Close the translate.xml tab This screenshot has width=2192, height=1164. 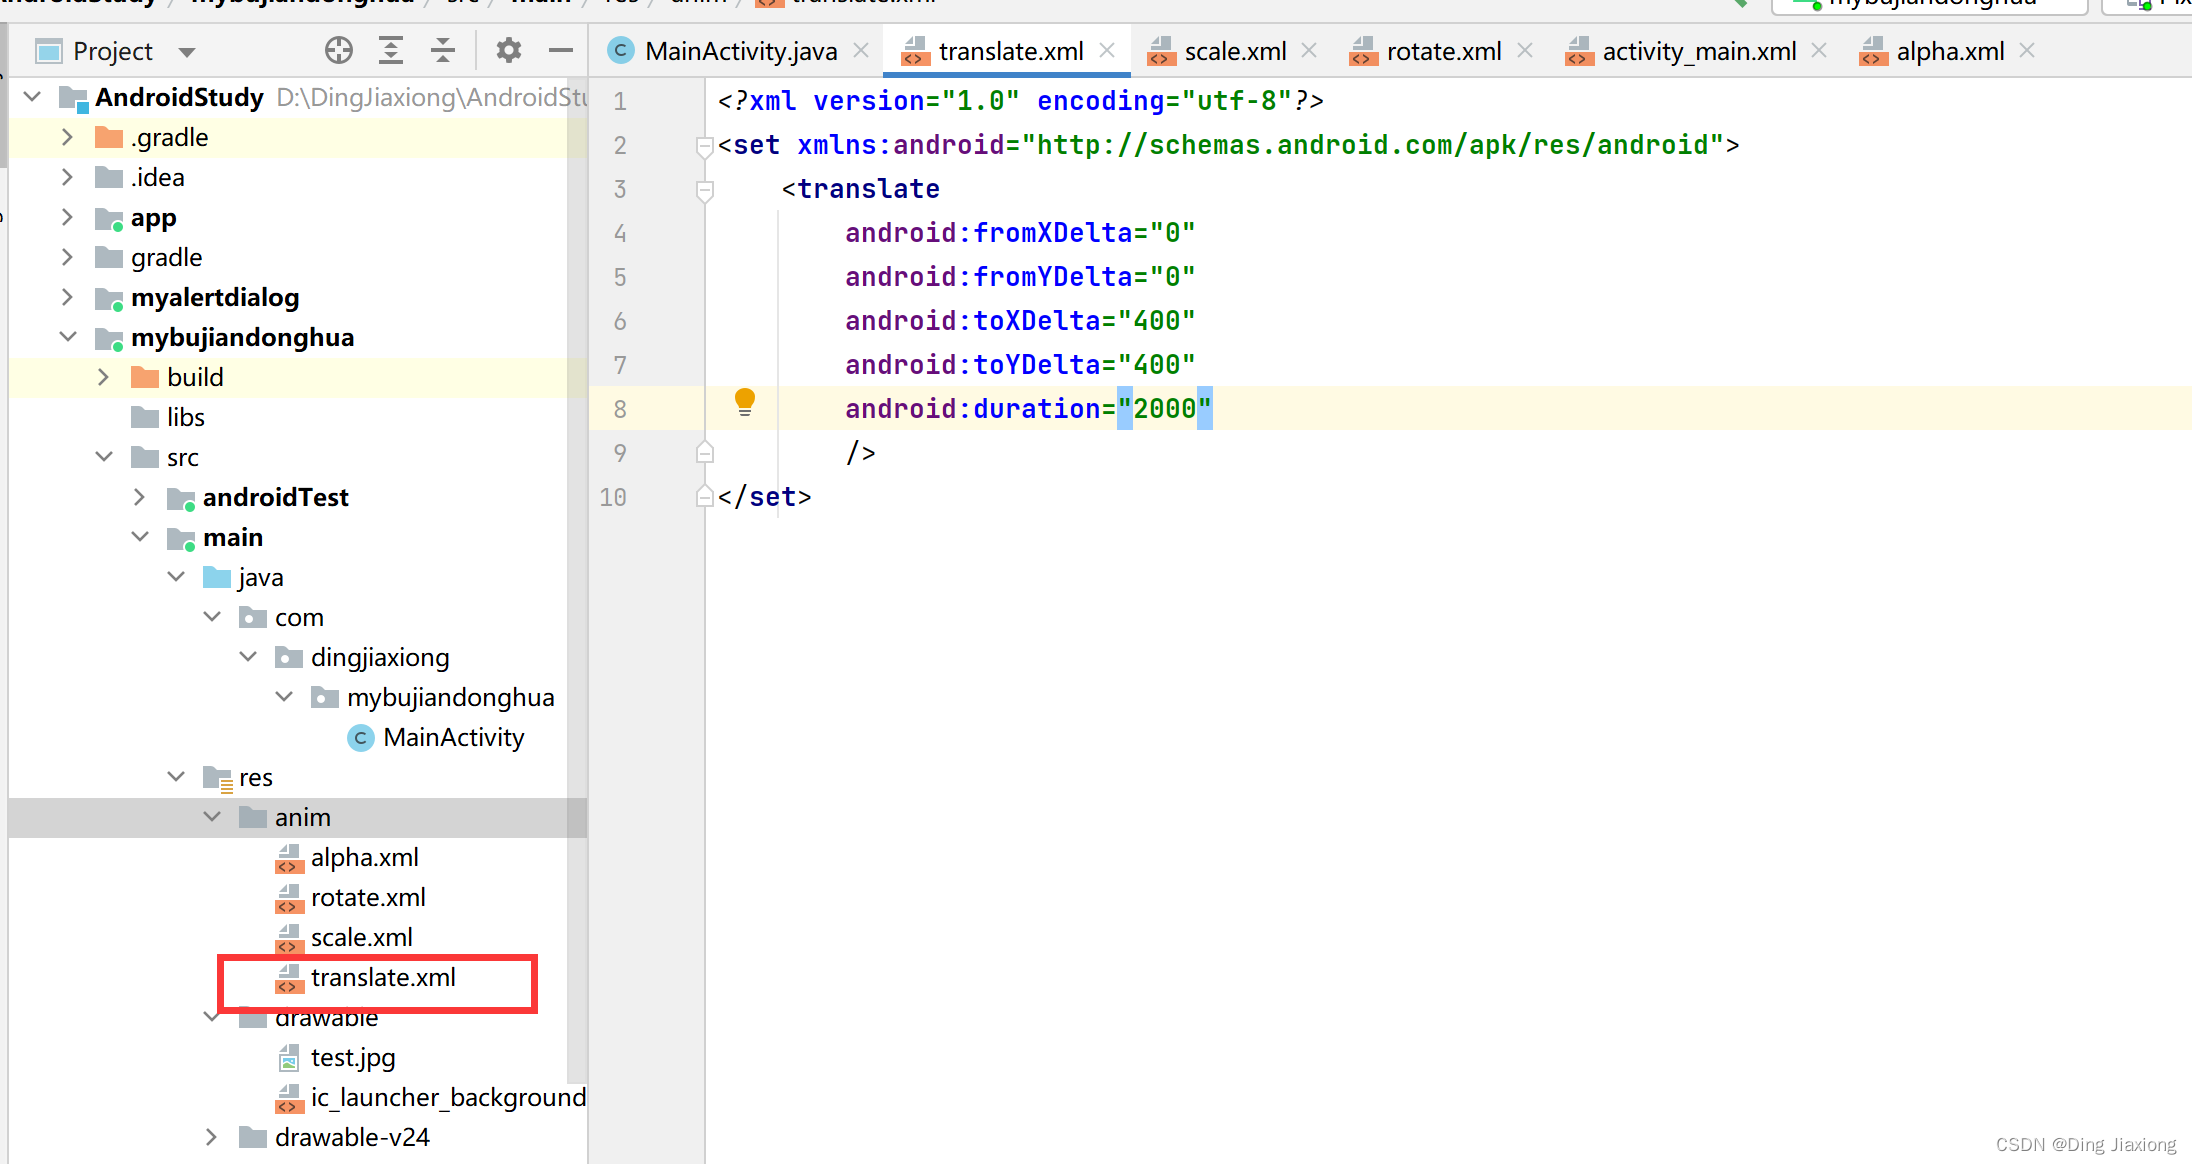(x=1107, y=50)
